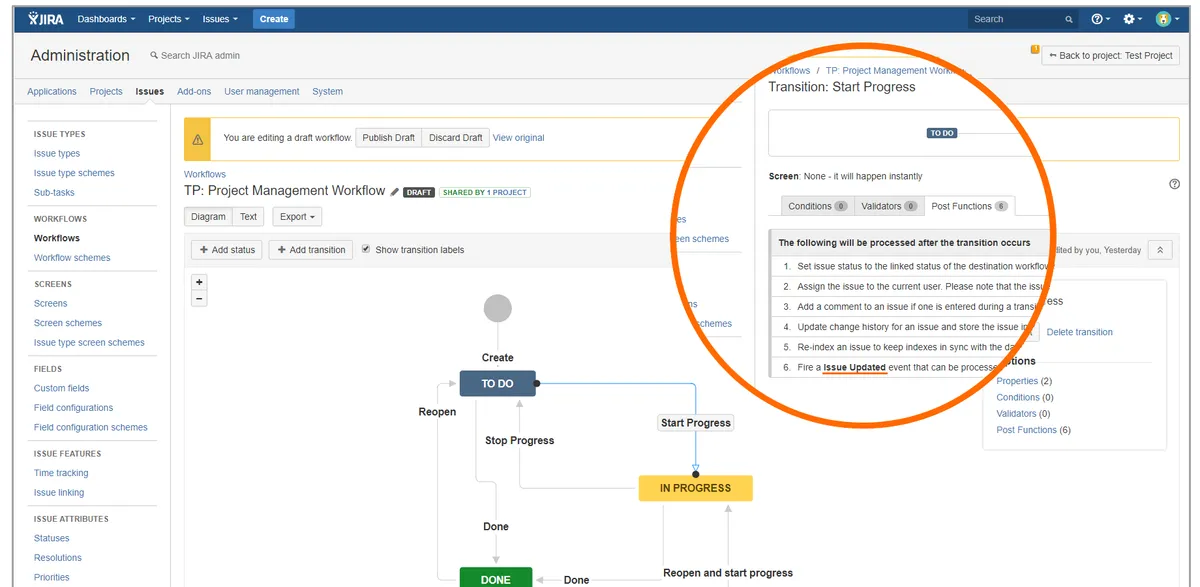
Task: Open the Add-ons admin tab
Action: click(194, 91)
